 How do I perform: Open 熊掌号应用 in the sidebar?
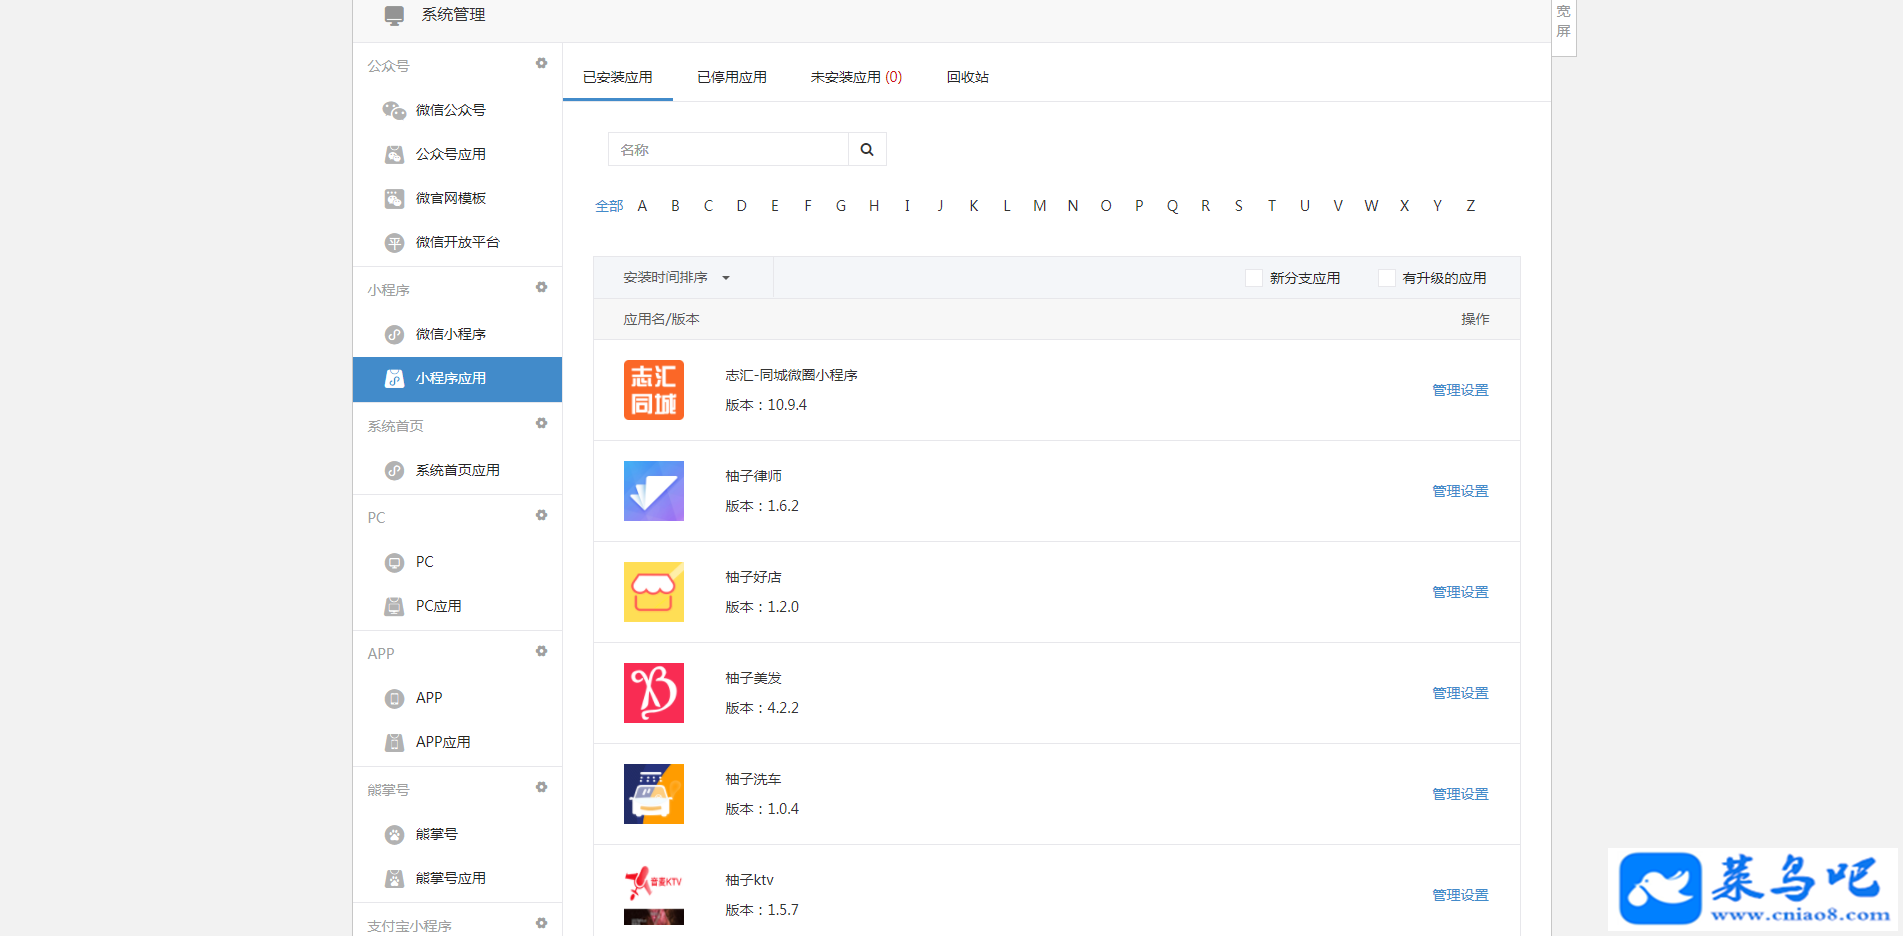click(x=457, y=878)
